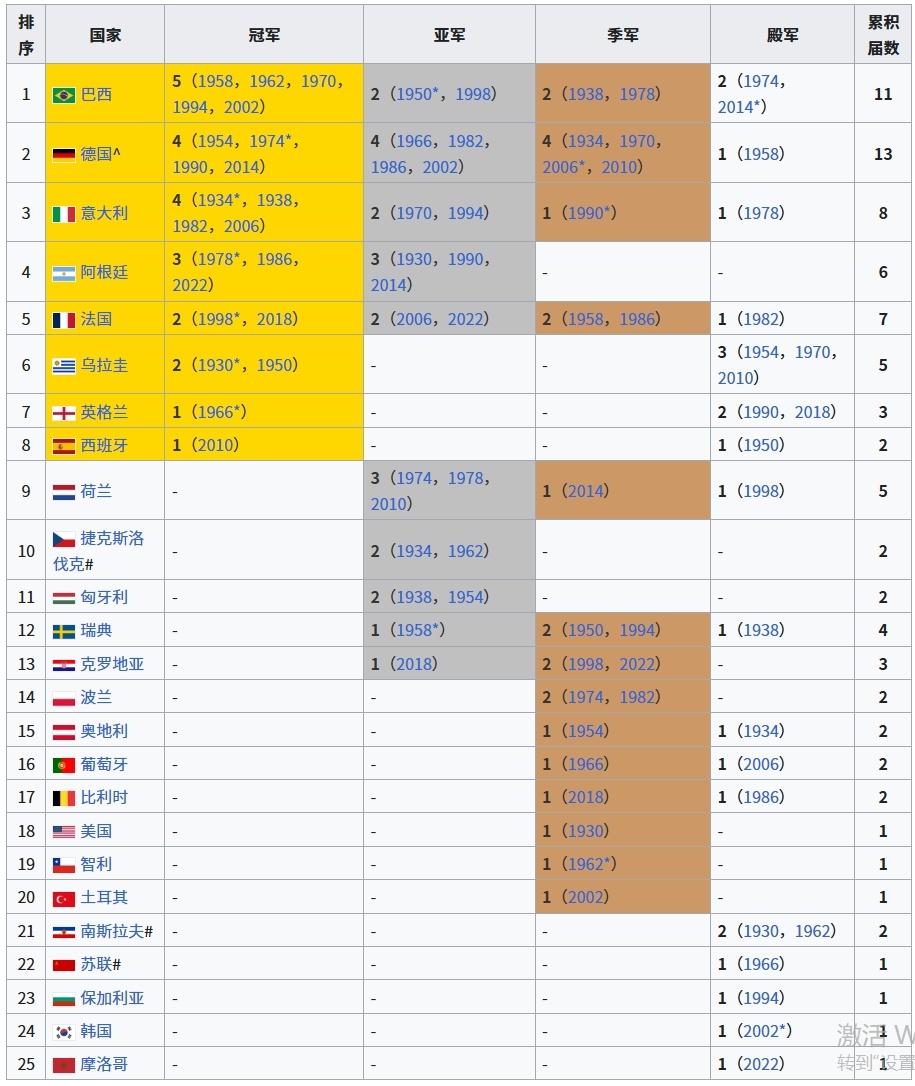Click the 冠军 column header
This screenshot has height=1086, width=915.
coord(264,35)
